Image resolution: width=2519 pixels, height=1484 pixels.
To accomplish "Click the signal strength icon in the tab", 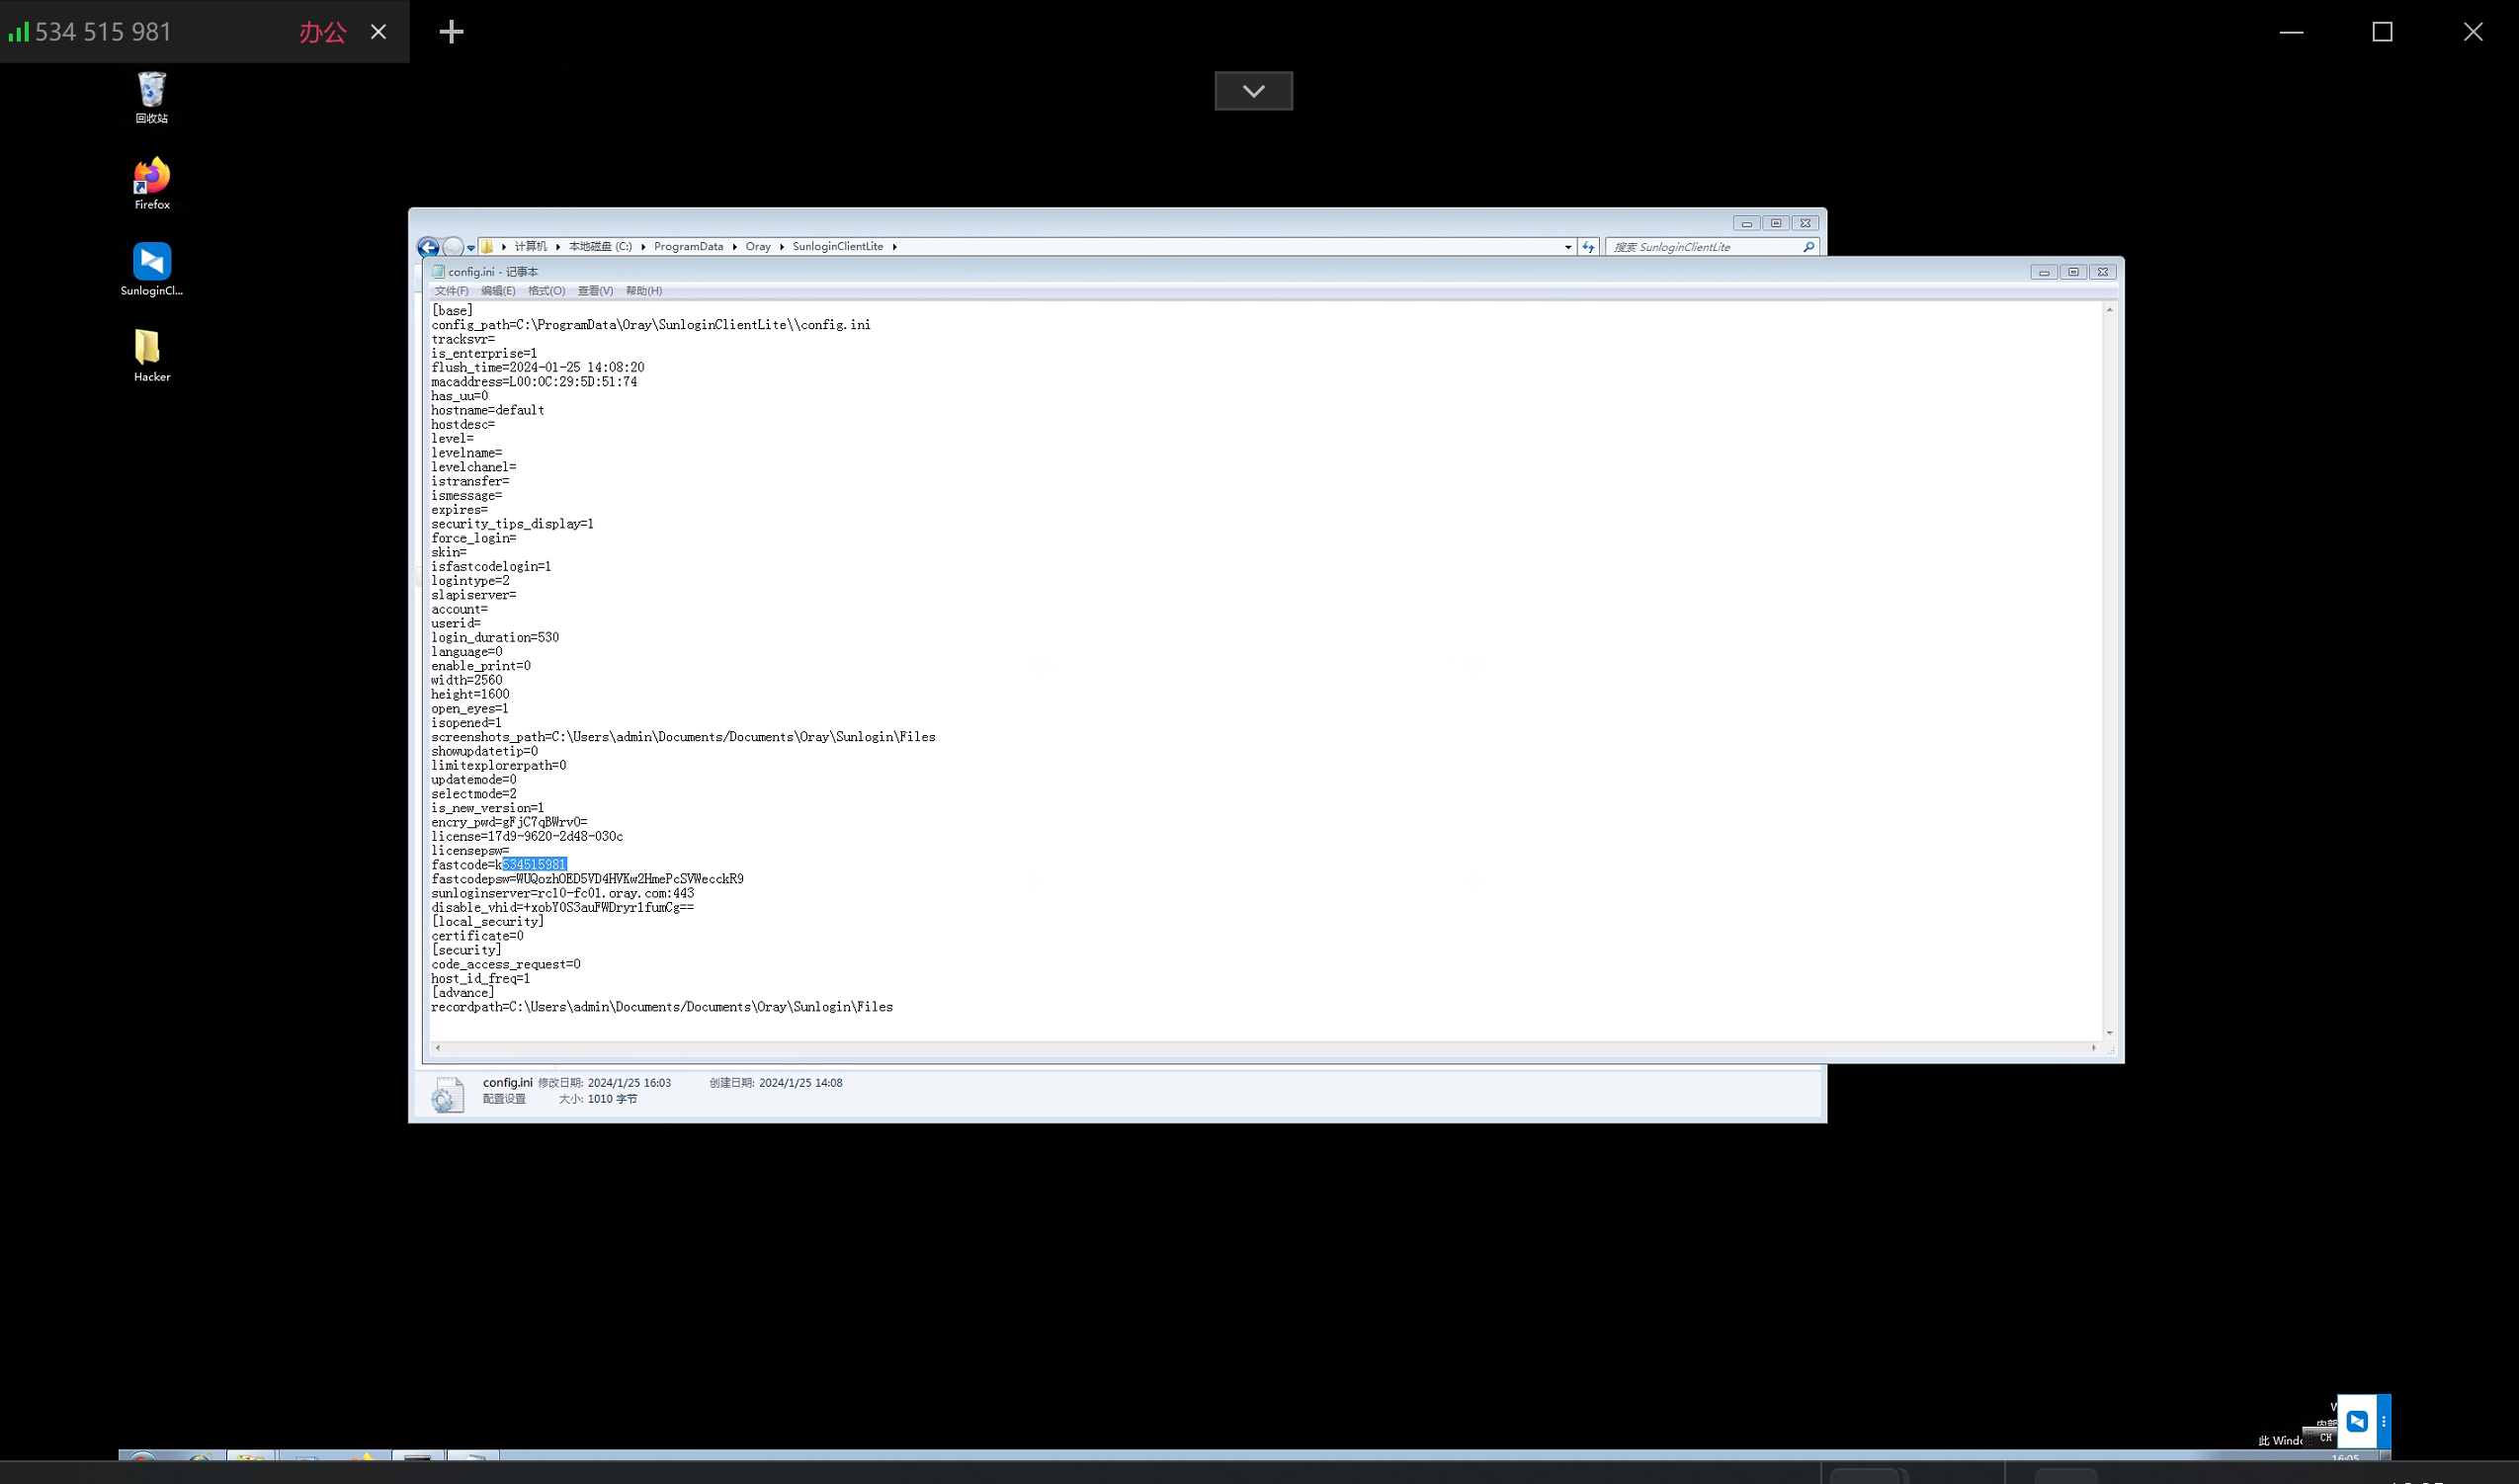I will [19, 32].
